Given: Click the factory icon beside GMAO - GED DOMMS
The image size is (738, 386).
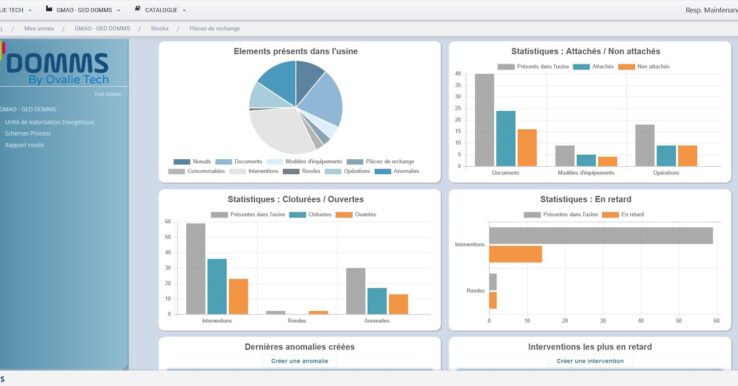Looking at the screenshot, I should coord(49,9).
